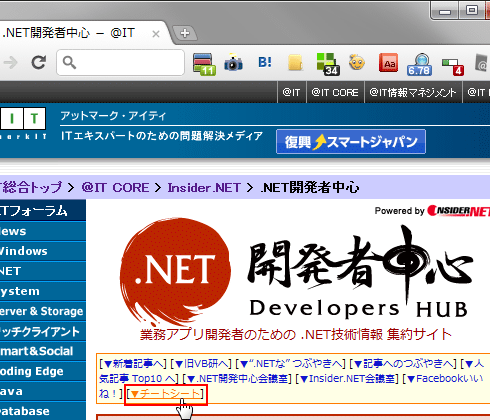Image resolution: width=490 pixels, height=420 pixels.
Task: Click the ▼チートシート link
Action: click(x=165, y=394)
